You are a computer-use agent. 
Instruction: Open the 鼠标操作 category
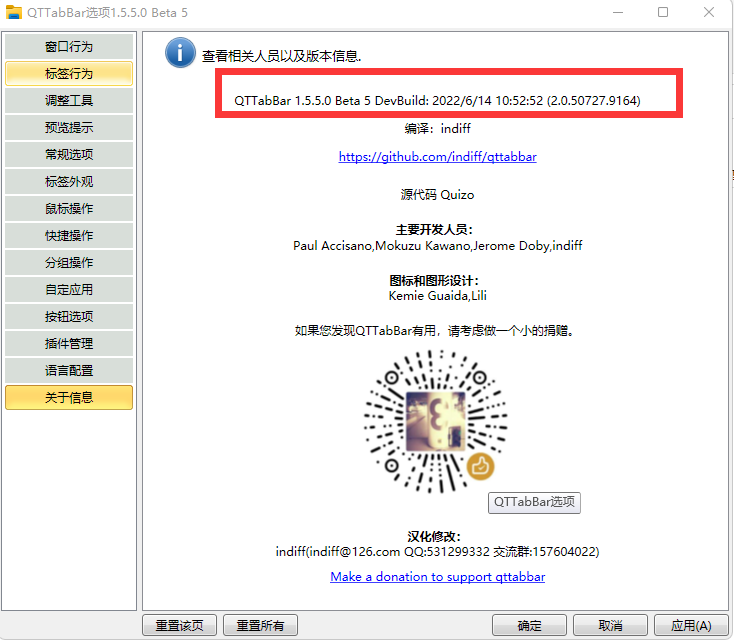pyautogui.click(x=69, y=208)
